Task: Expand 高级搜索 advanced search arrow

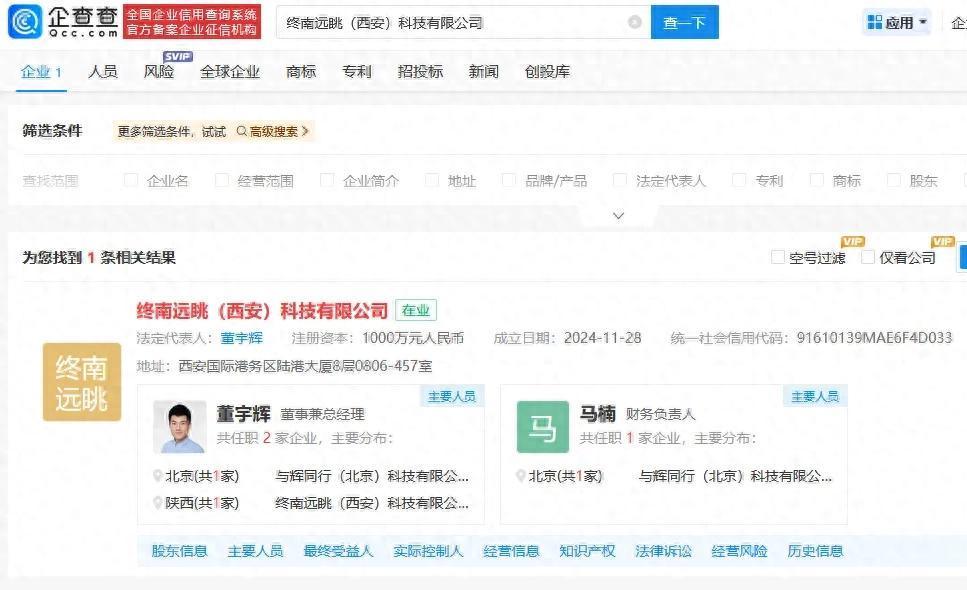Action: 305,131
